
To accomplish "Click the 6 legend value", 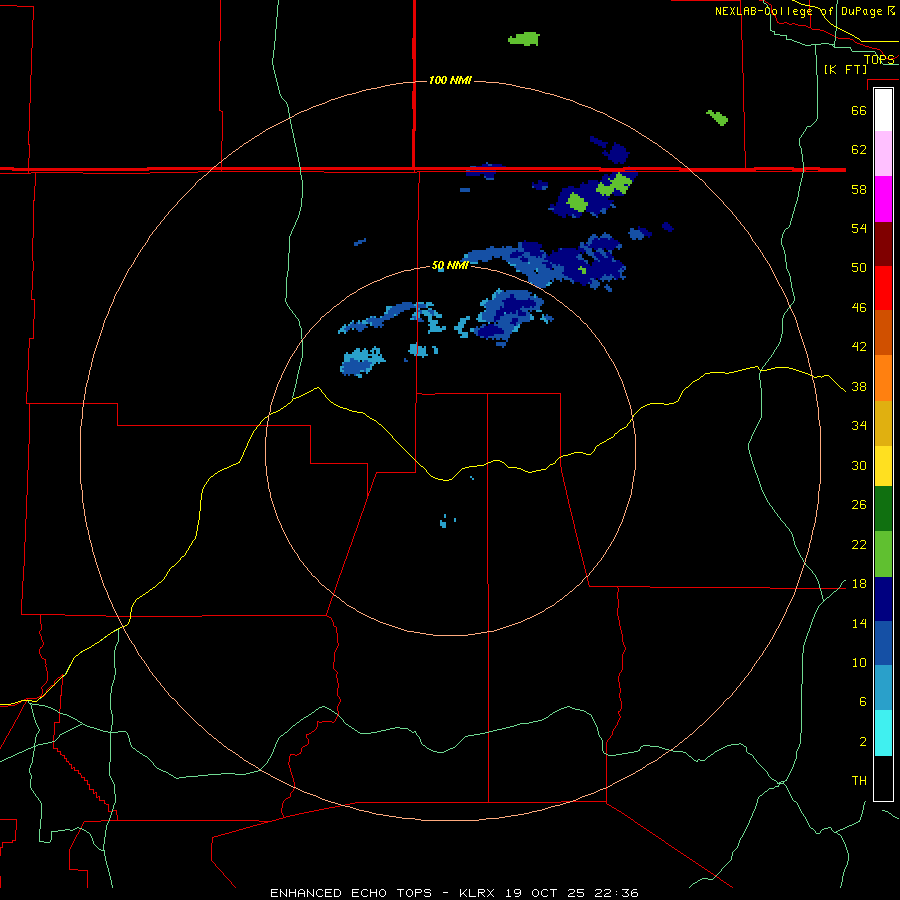I will 863,701.
